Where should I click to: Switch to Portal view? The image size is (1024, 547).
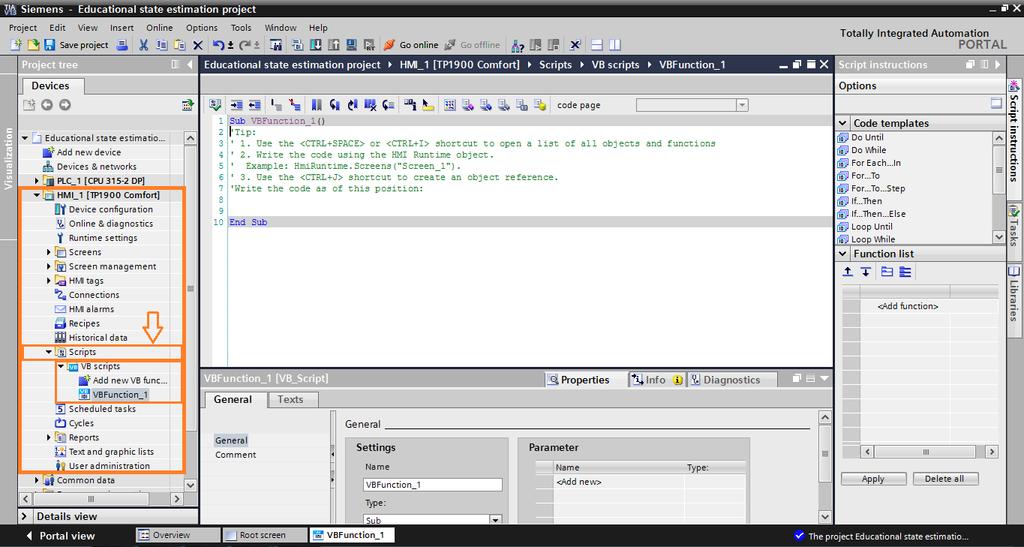tap(60, 535)
